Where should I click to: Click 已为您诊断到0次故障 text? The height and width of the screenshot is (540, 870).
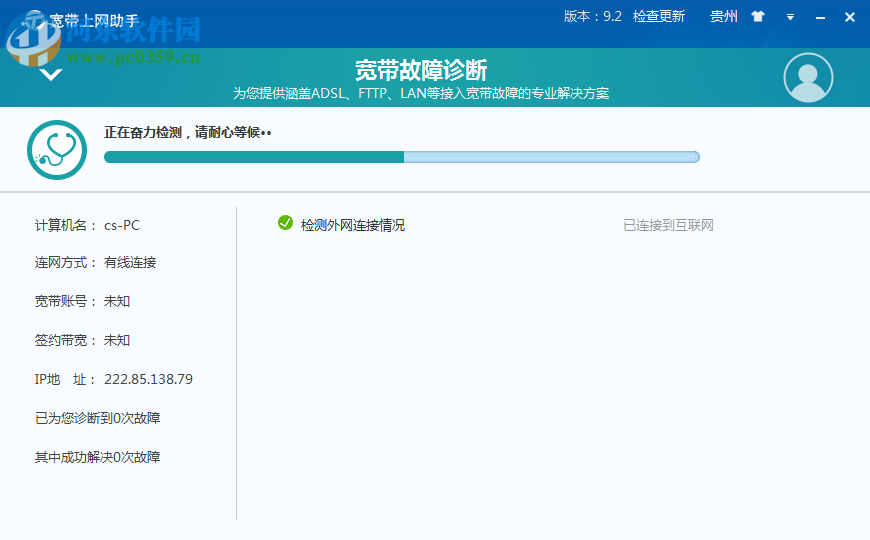coord(98,418)
